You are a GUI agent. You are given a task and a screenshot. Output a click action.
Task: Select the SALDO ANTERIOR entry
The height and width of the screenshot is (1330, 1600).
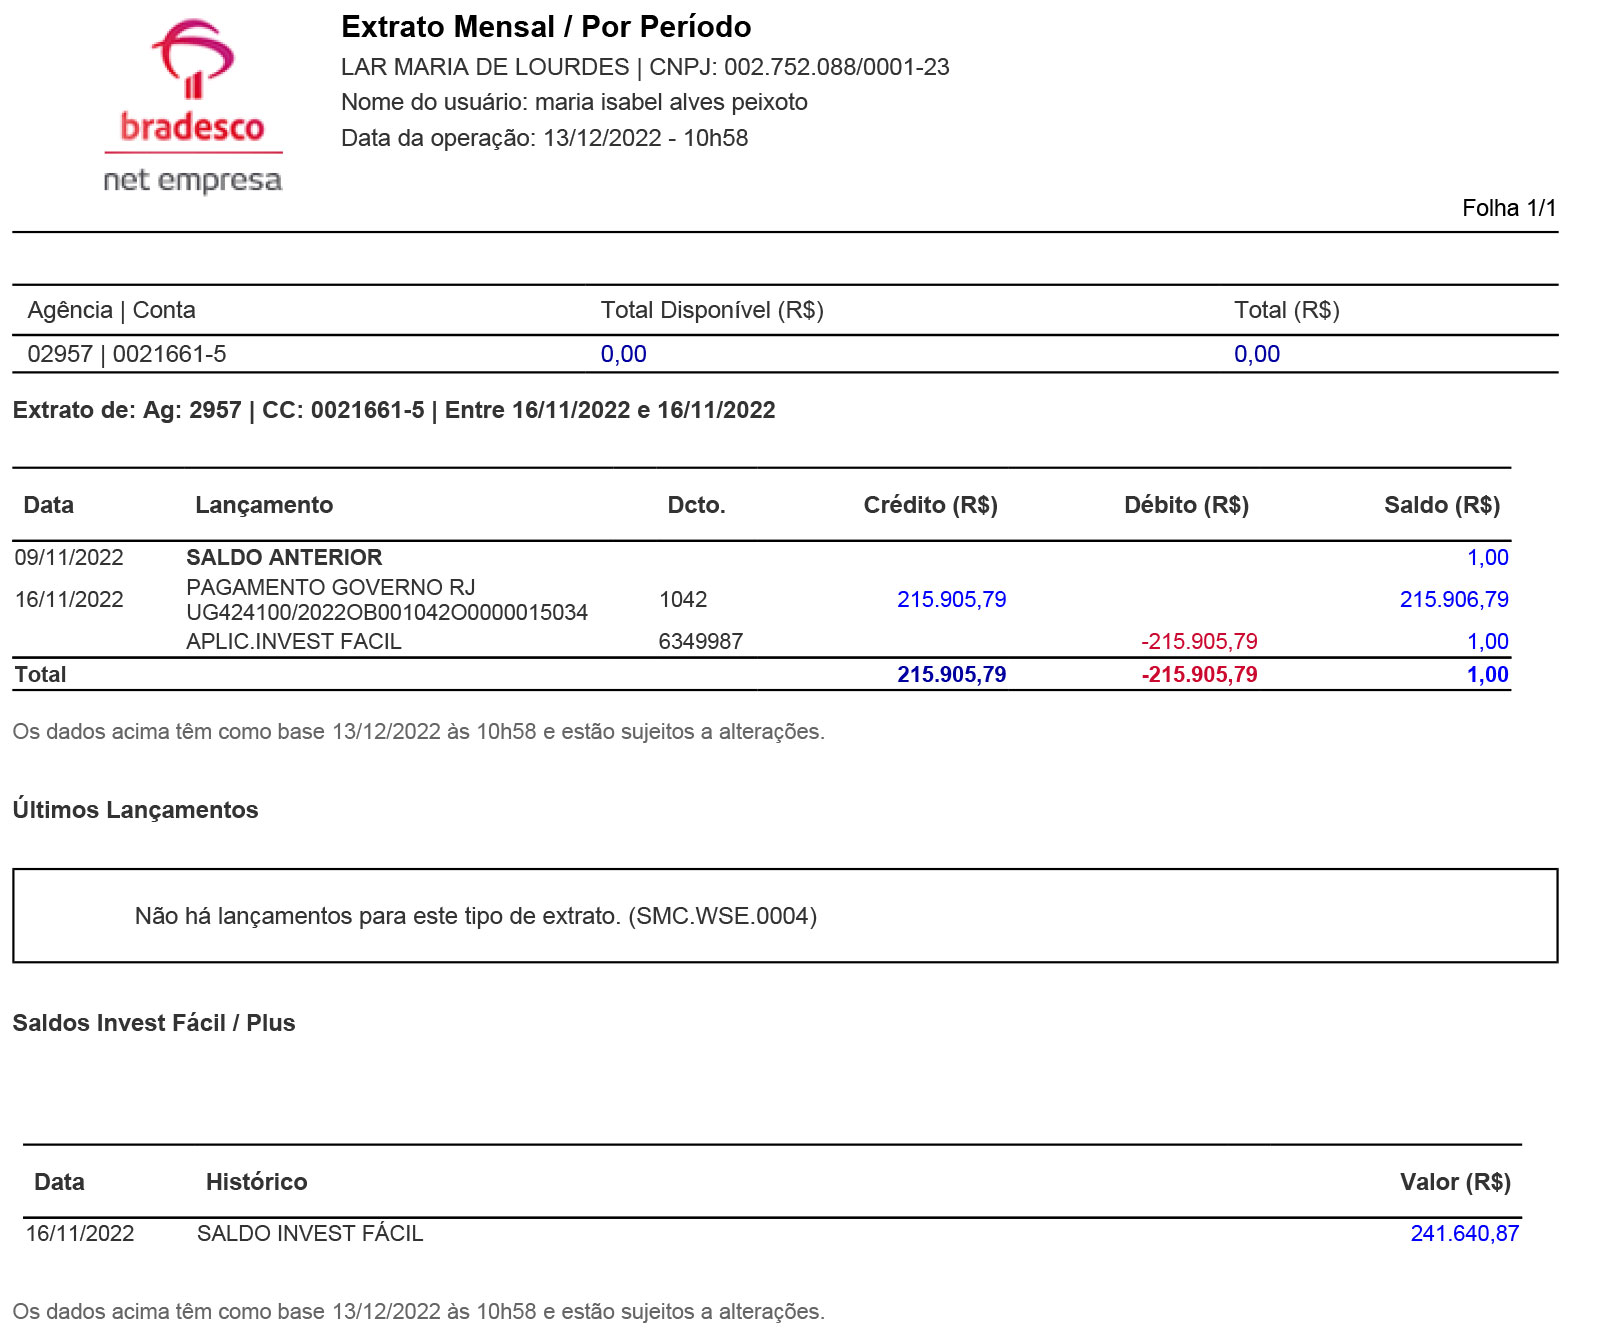pyautogui.click(x=284, y=557)
